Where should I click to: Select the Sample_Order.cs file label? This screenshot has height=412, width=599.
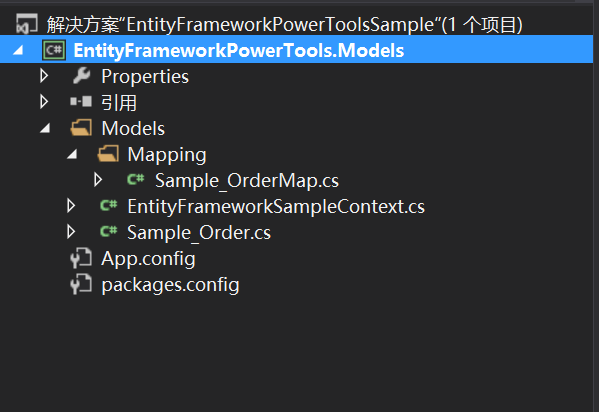[x=199, y=232]
